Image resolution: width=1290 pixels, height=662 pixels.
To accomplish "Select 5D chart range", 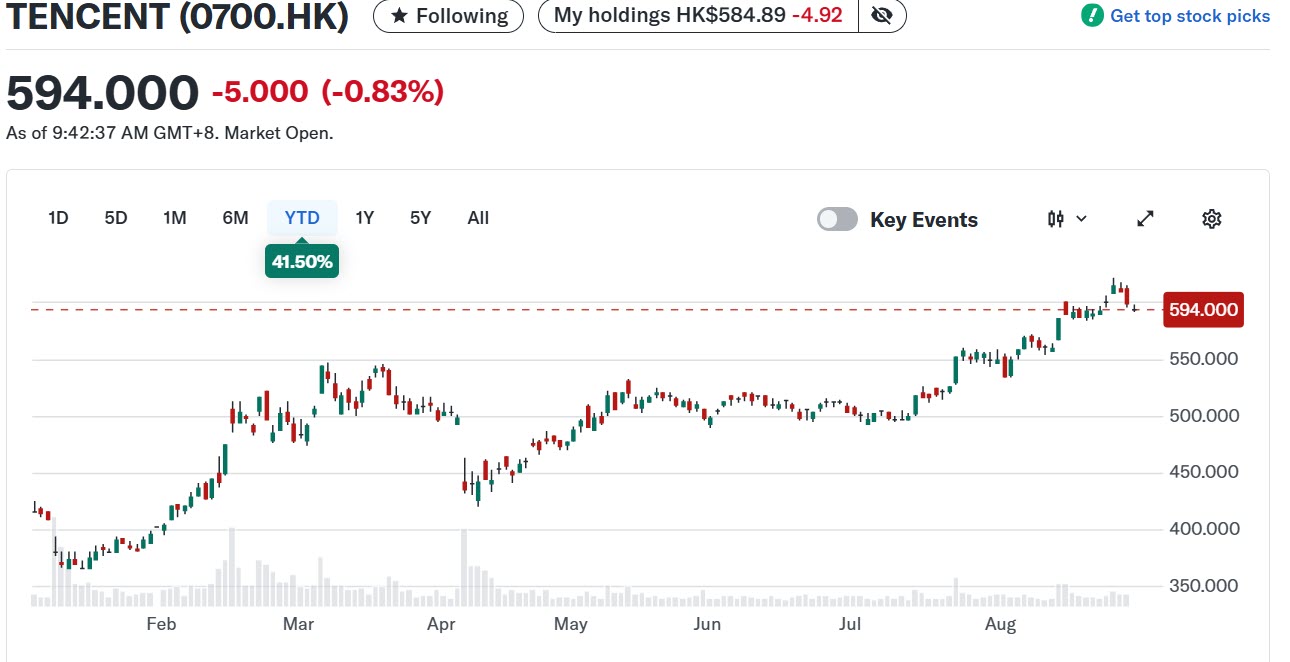I will (116, 218).
